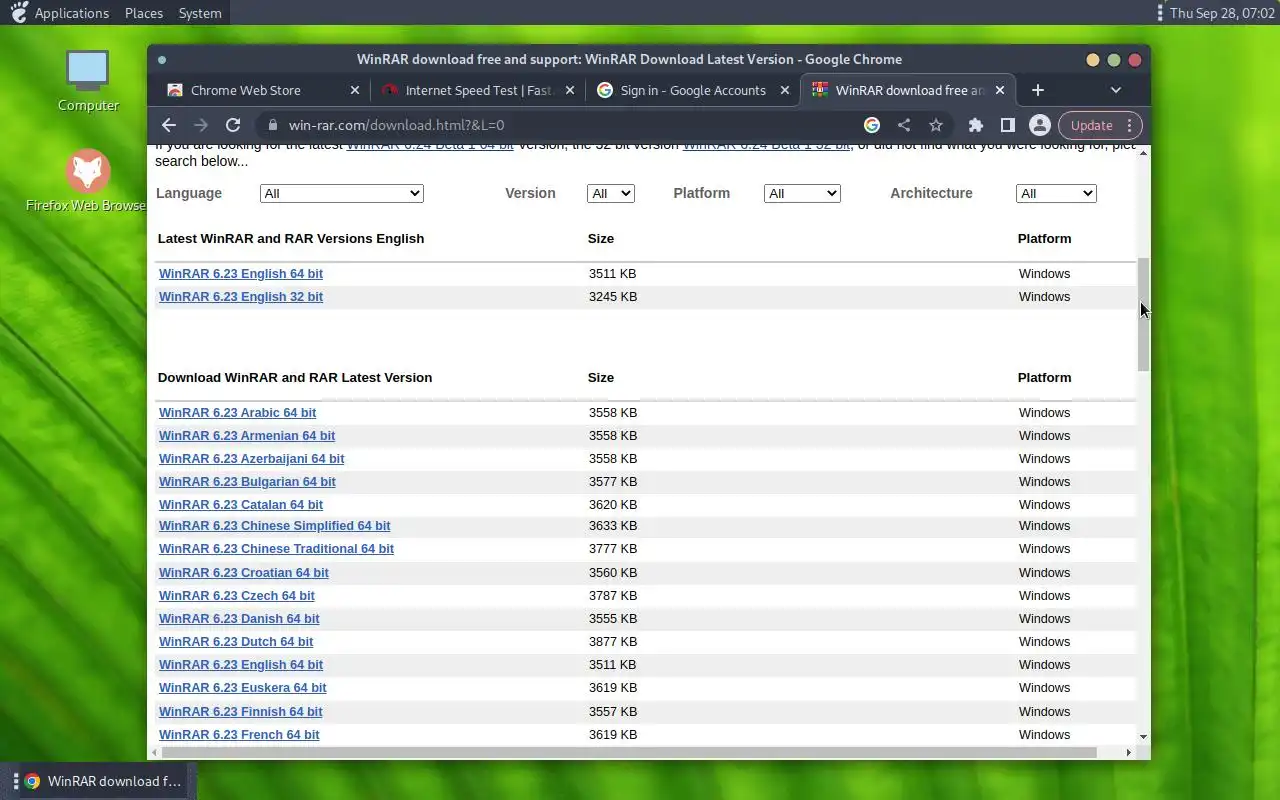Open the Extensions puzzle icon
The width and height of the screenshot is (1280, 800).
click(976, 125)
